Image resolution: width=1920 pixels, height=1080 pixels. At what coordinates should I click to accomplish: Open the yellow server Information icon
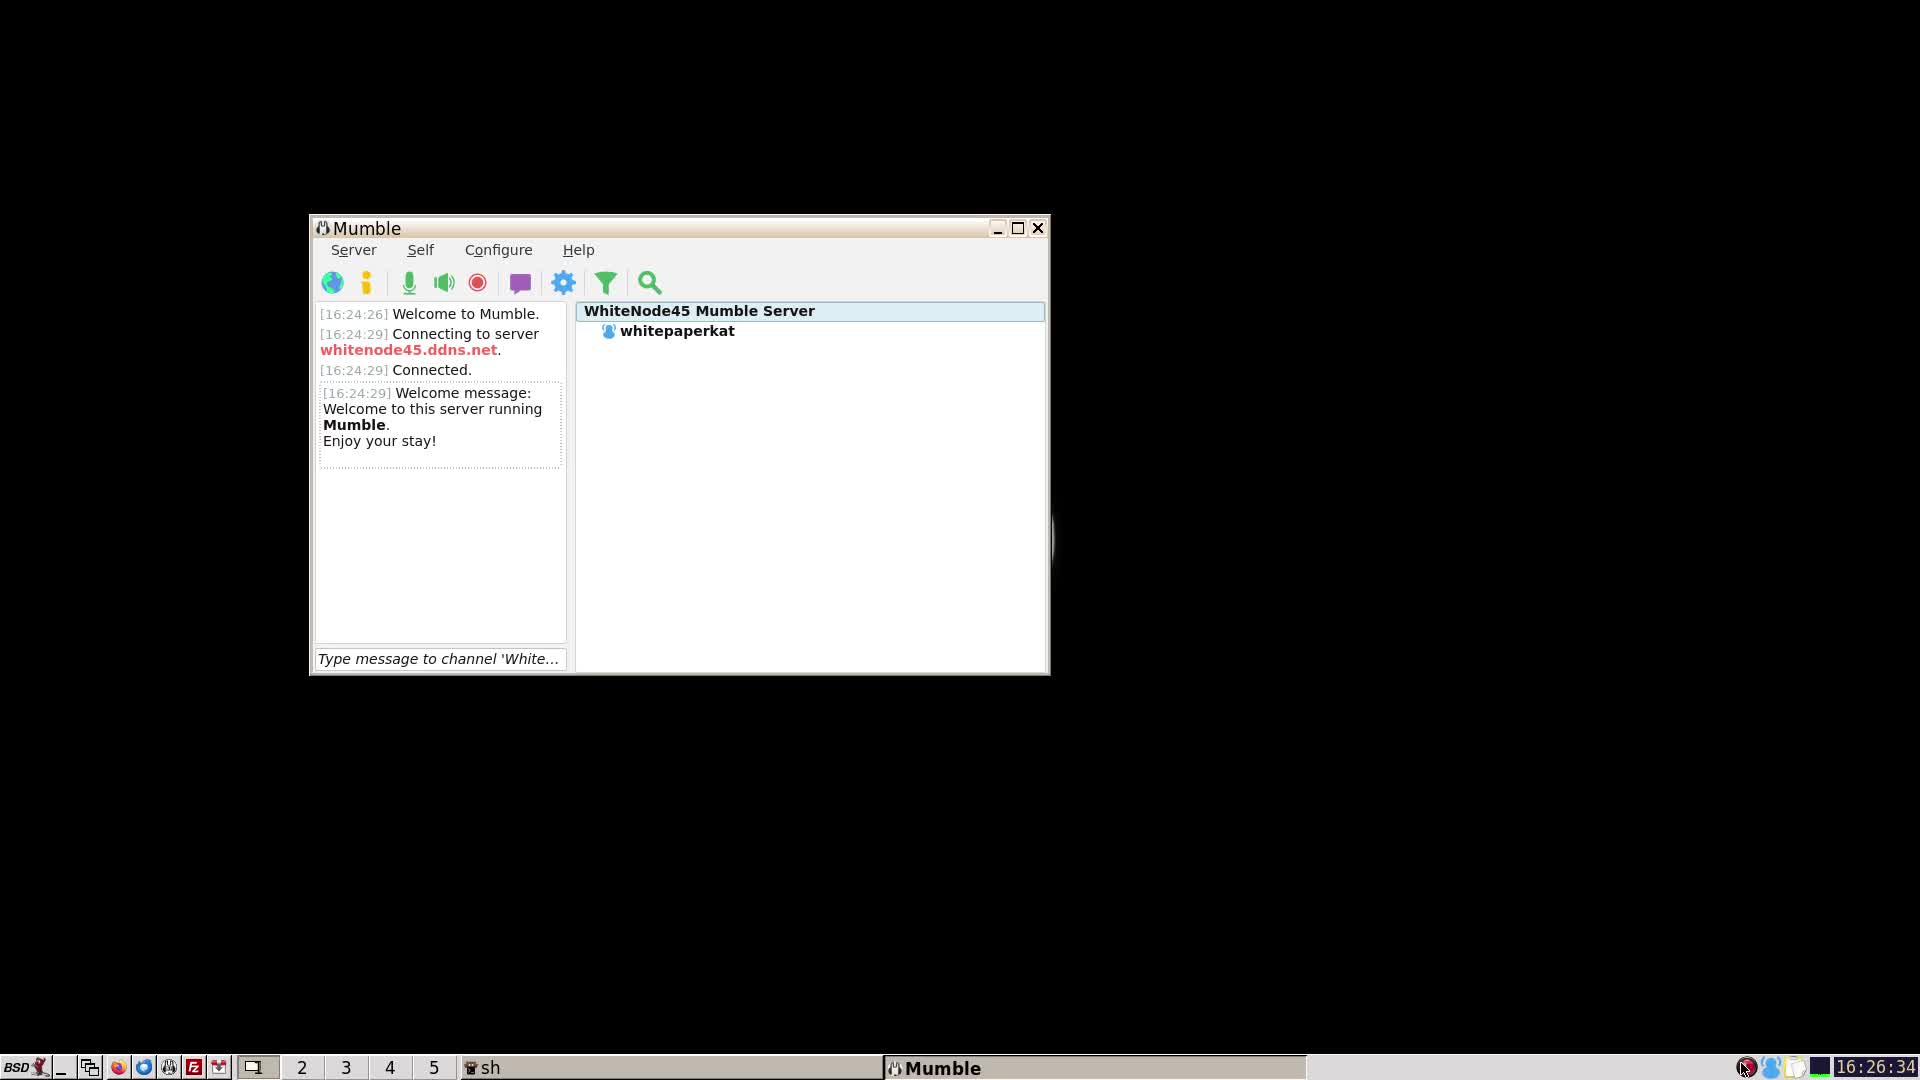367,283
